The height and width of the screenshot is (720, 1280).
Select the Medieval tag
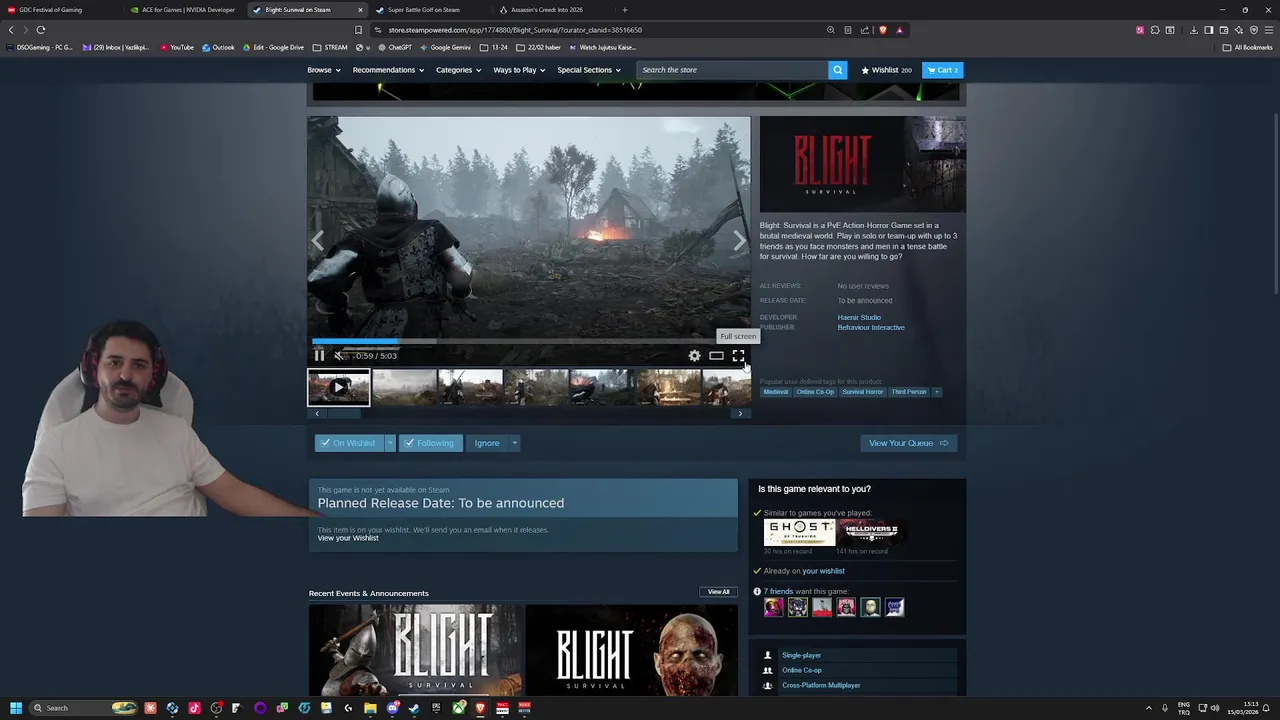point(775,392)
